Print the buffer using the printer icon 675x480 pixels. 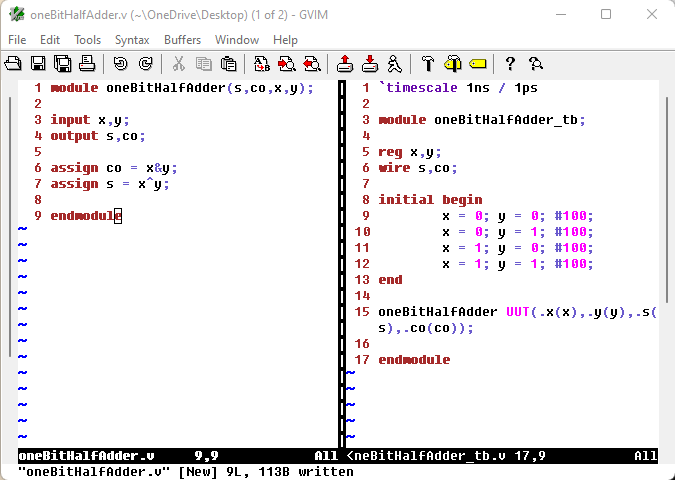(x=86, y=64)
